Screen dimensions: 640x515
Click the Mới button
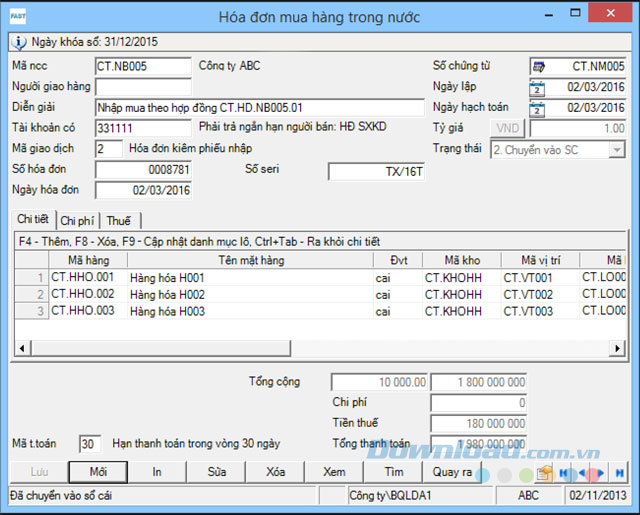[x=98, y=472]
